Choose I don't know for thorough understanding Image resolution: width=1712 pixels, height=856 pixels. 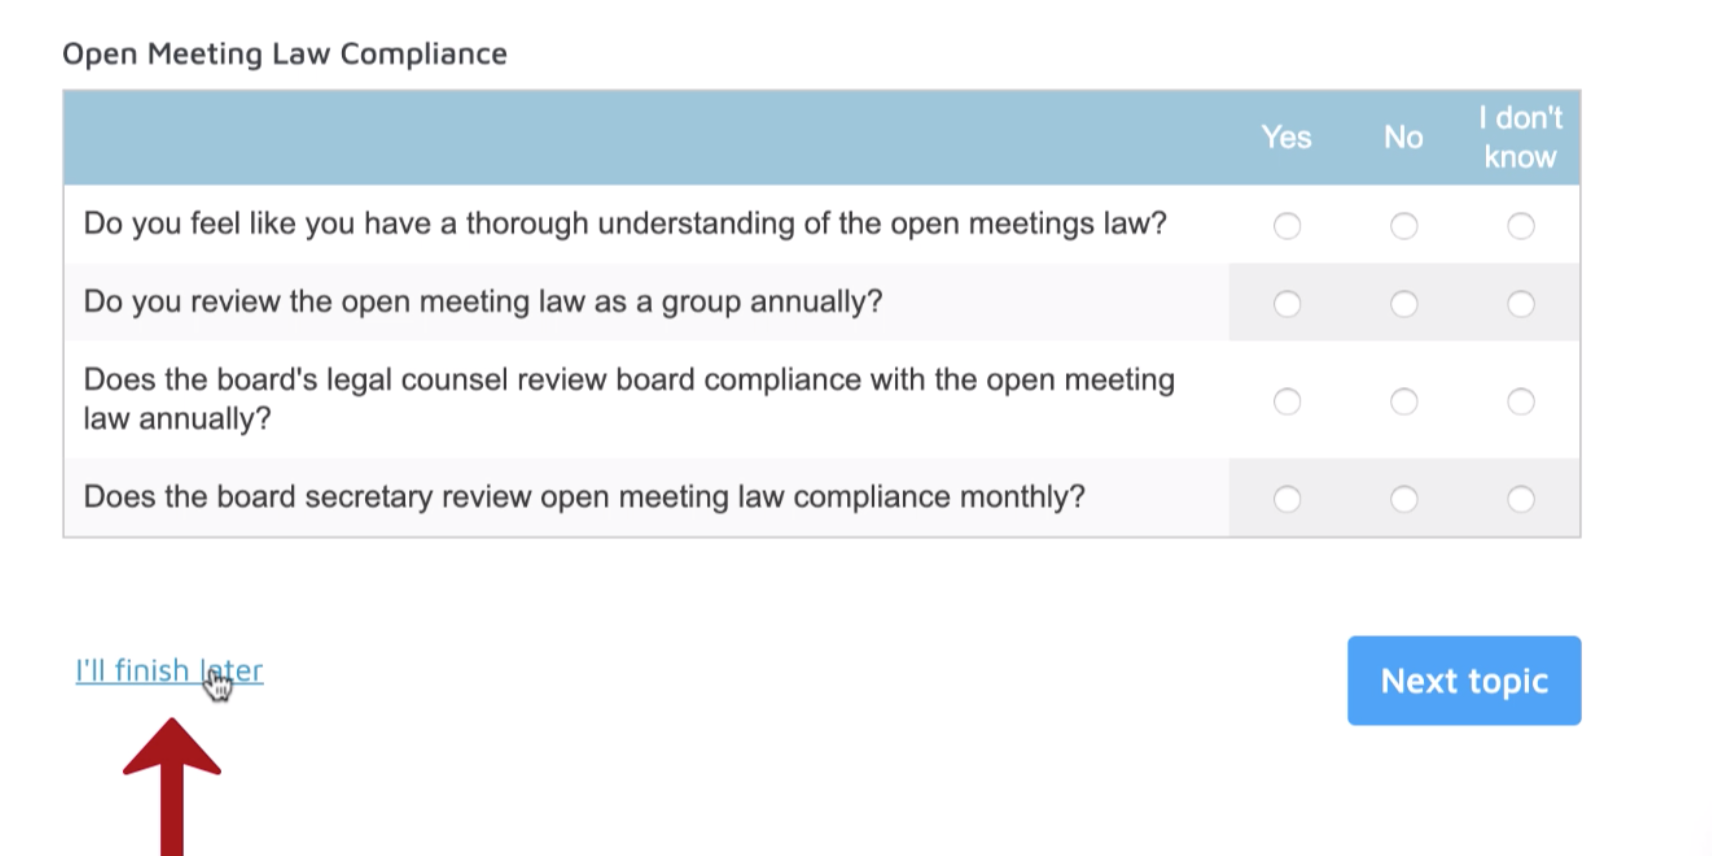coord(1520,226)
